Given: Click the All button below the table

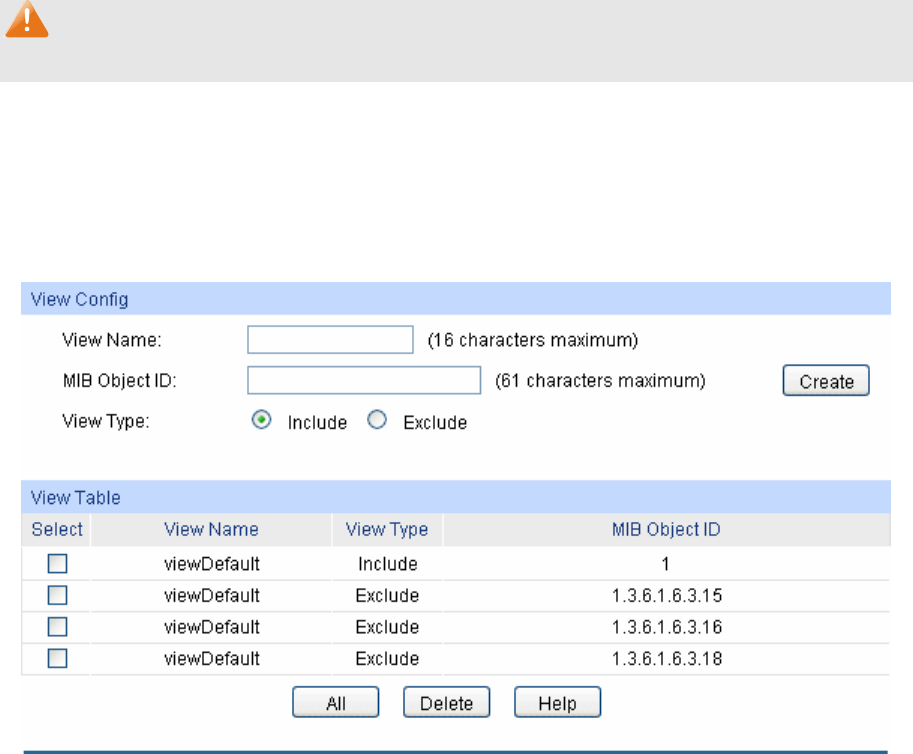Looking at the screenshot, I should click(x=335, y=703).
